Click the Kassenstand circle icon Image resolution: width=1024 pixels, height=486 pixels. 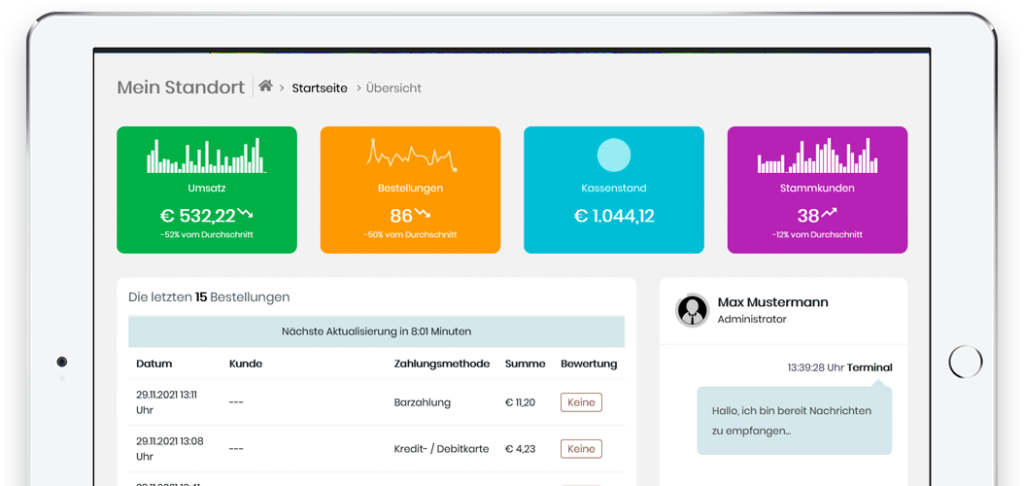613,155
